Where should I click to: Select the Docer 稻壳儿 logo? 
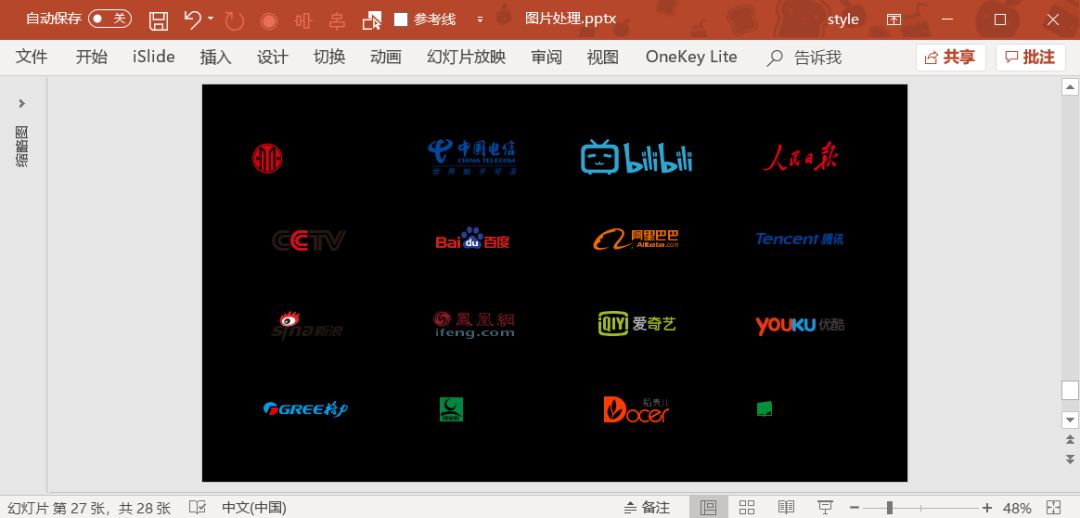636,408
